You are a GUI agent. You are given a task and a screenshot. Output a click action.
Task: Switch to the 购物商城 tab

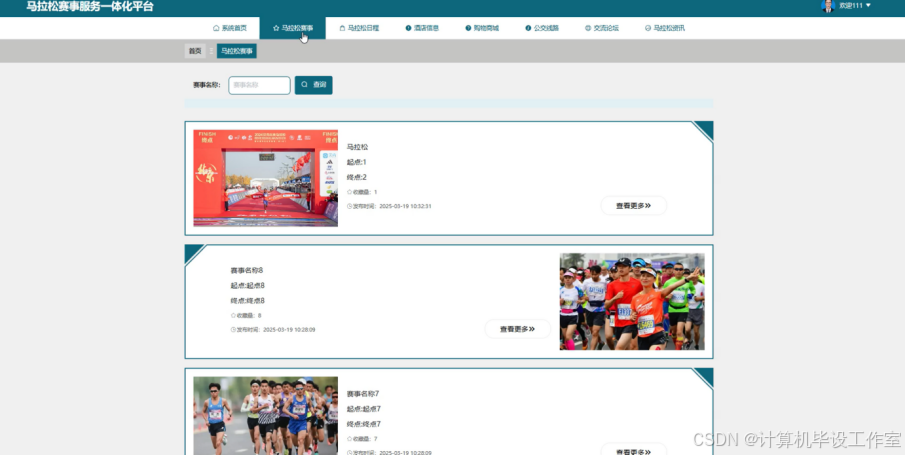pyautogui.click(x=482, y=28)
